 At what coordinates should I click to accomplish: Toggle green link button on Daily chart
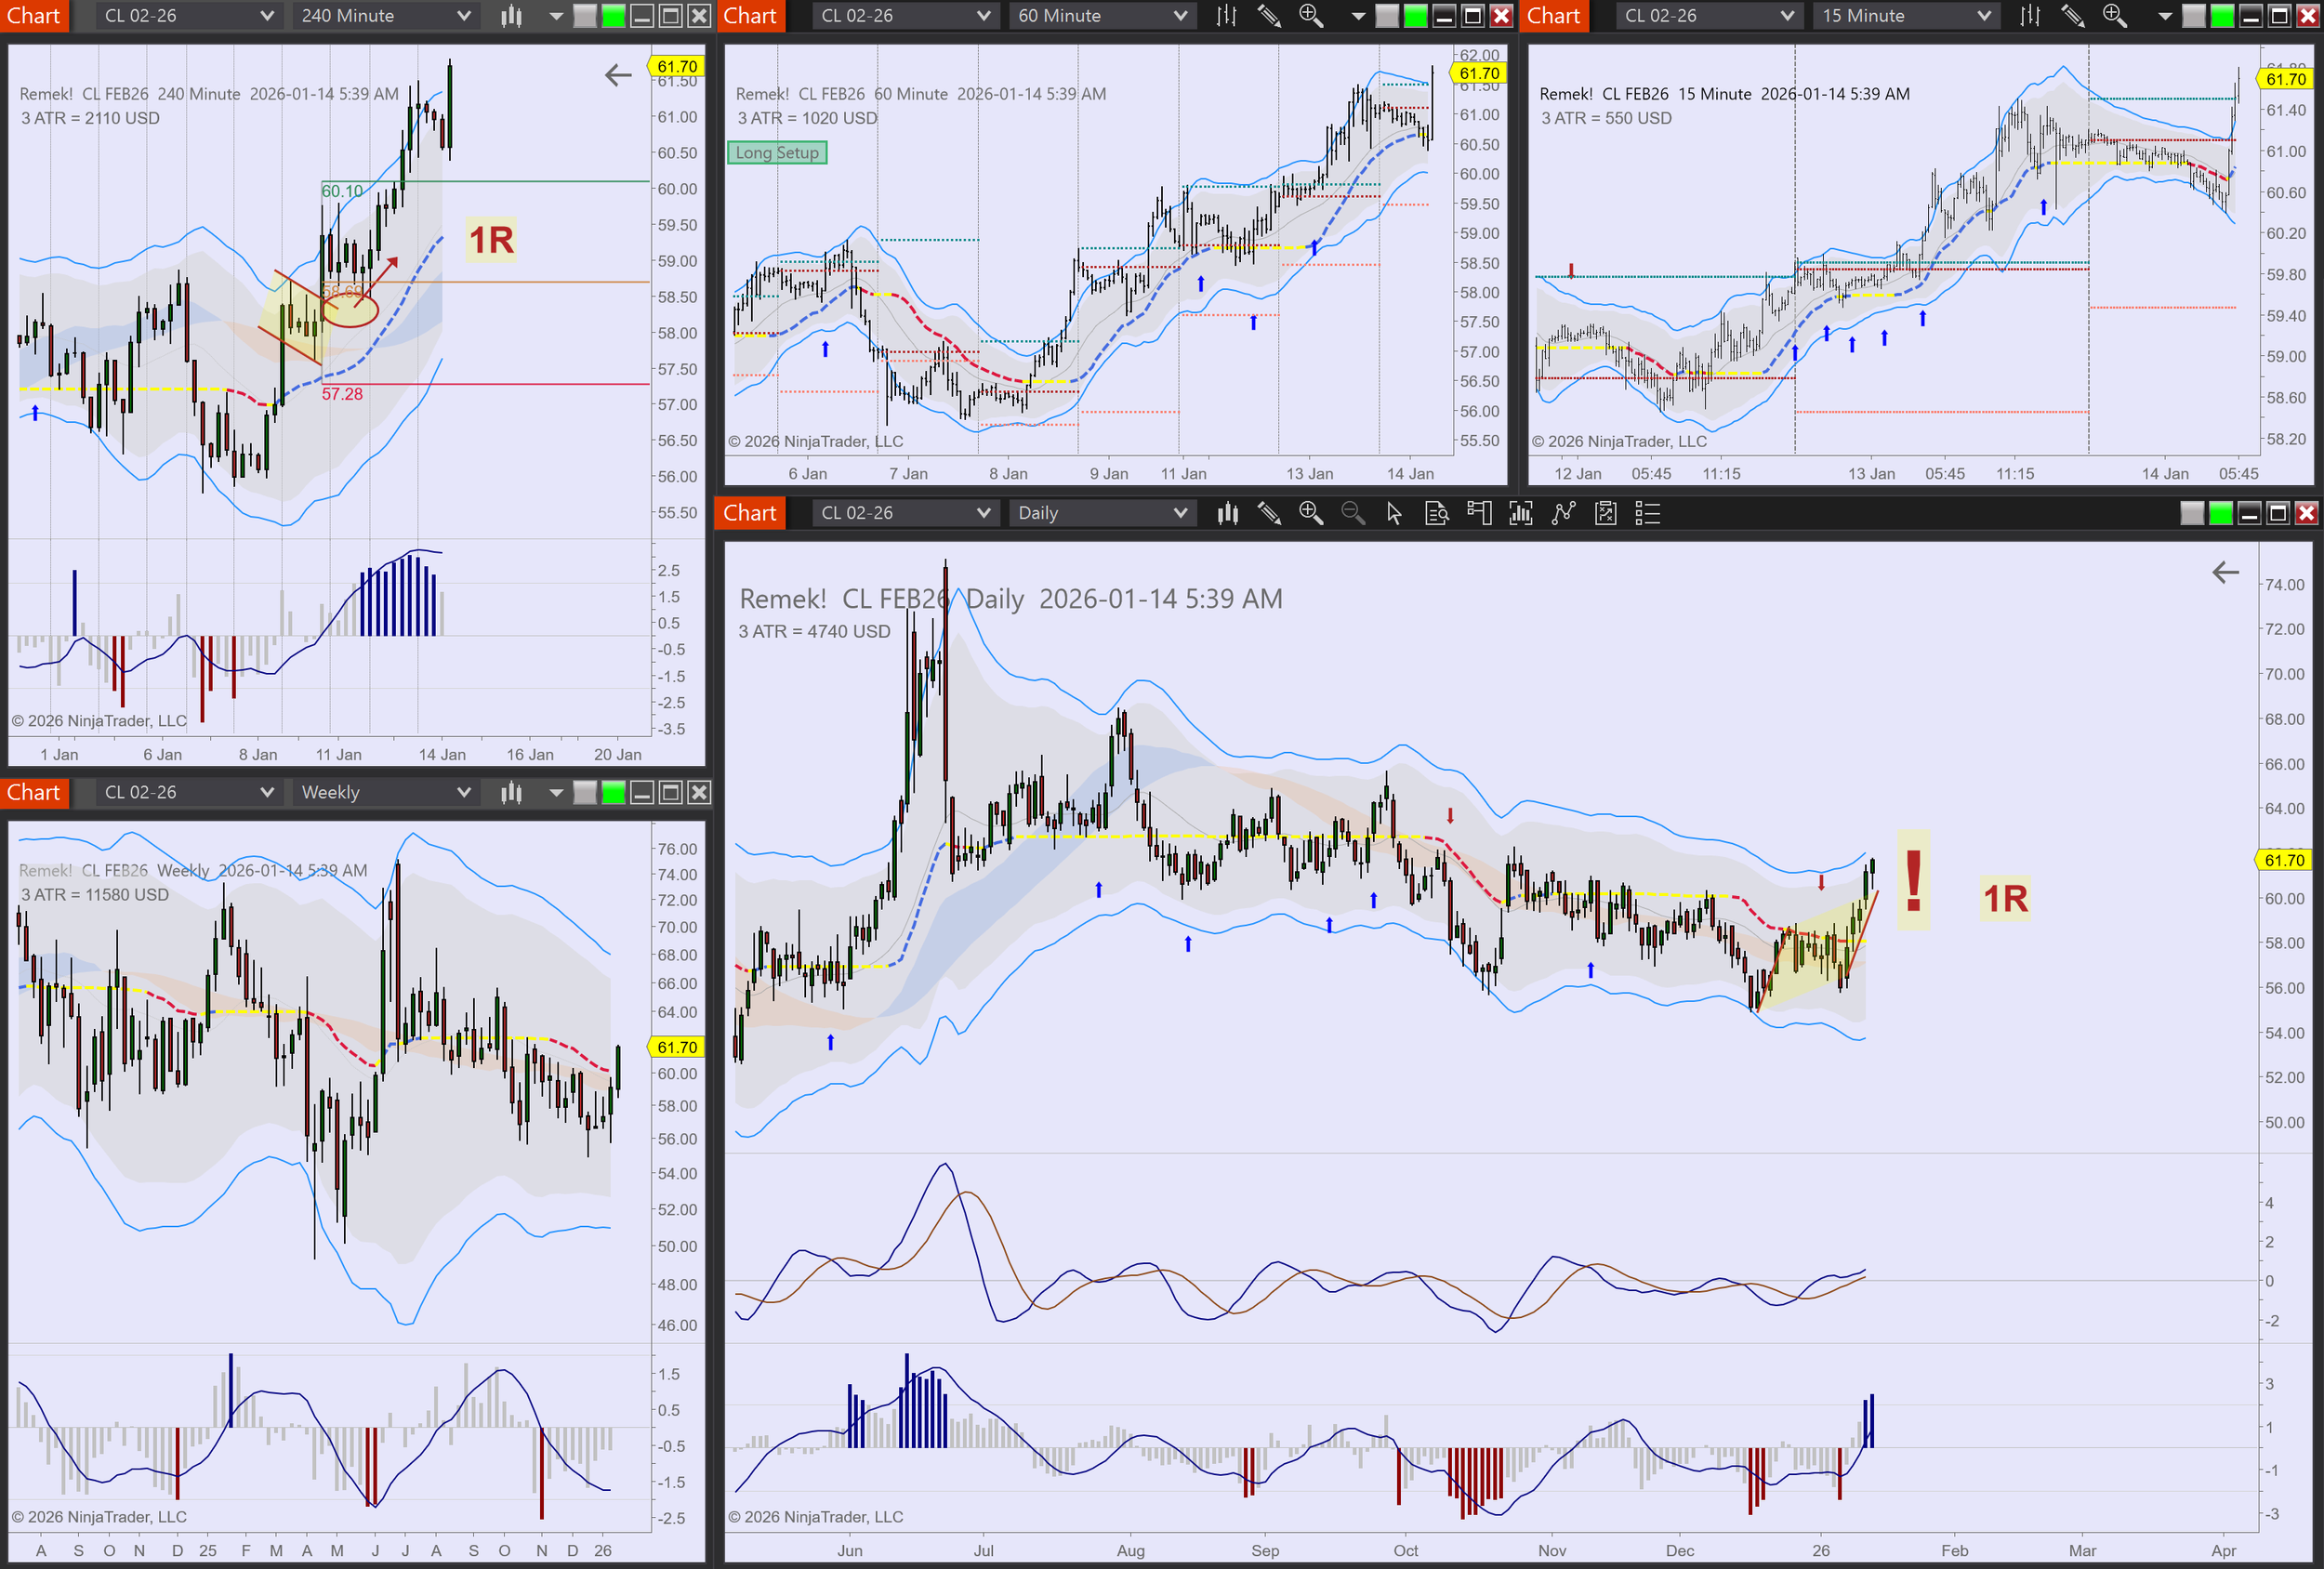2220,513
